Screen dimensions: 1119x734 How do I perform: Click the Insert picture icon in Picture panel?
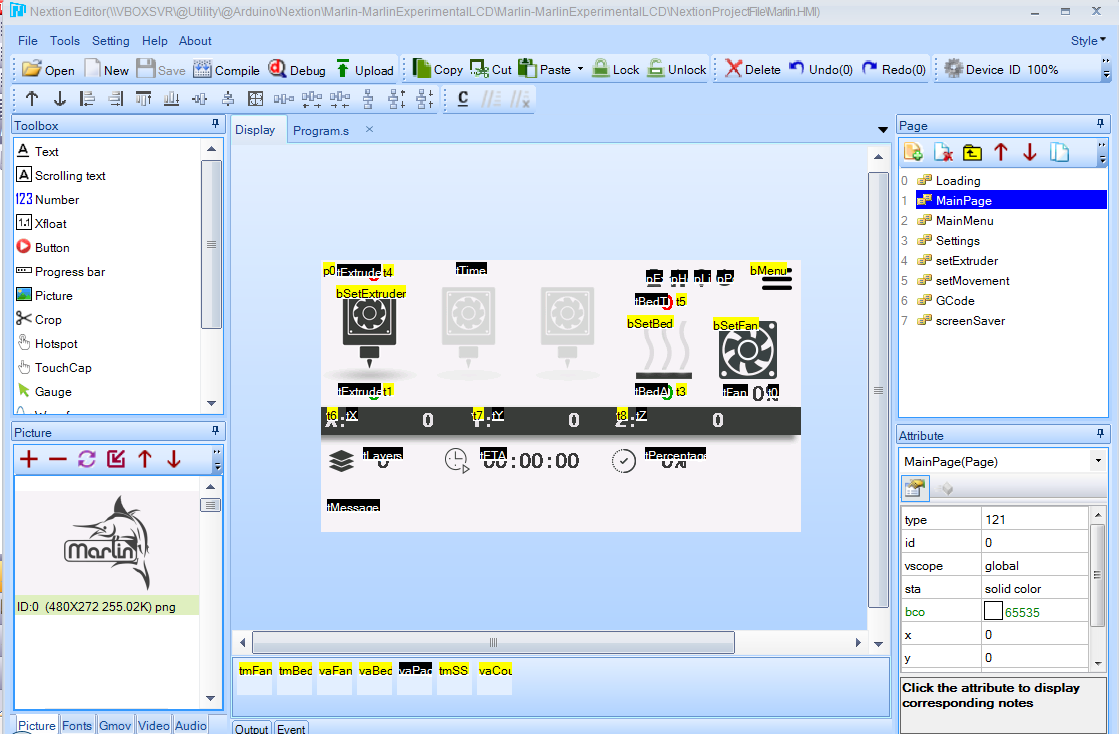click(x=116, y=459)
